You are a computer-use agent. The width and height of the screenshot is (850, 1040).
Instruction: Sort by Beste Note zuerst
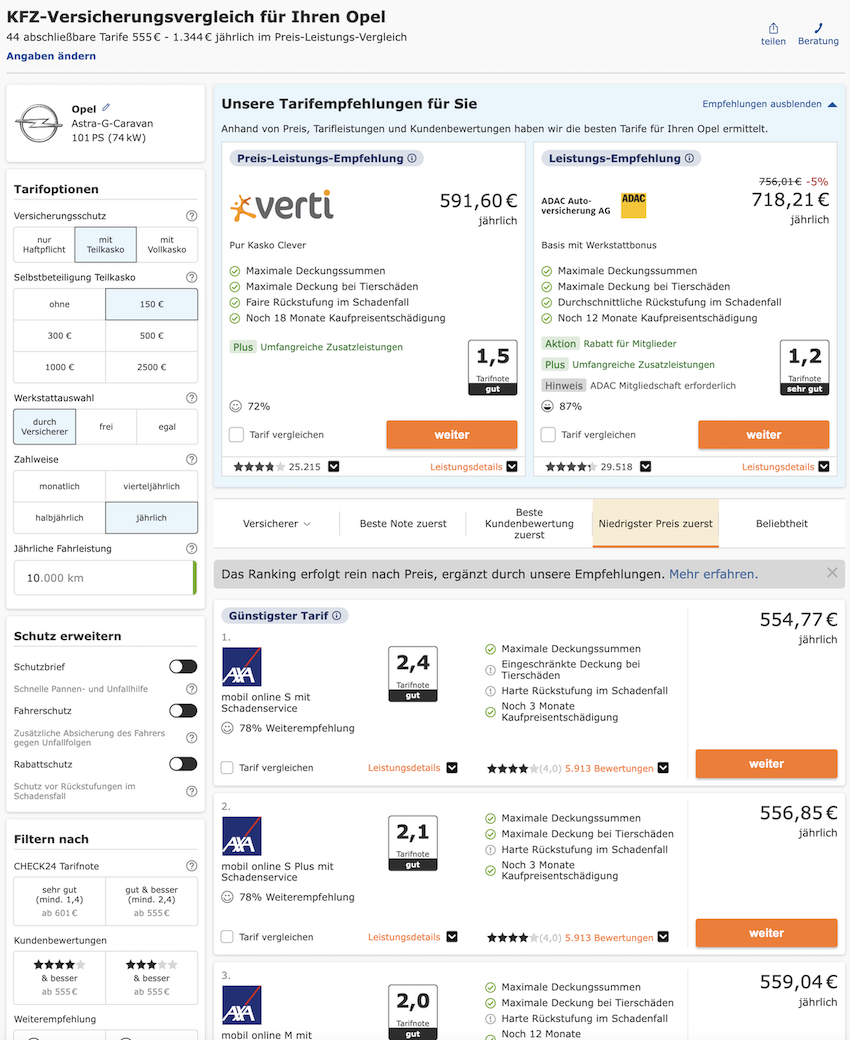click(402, 523)
